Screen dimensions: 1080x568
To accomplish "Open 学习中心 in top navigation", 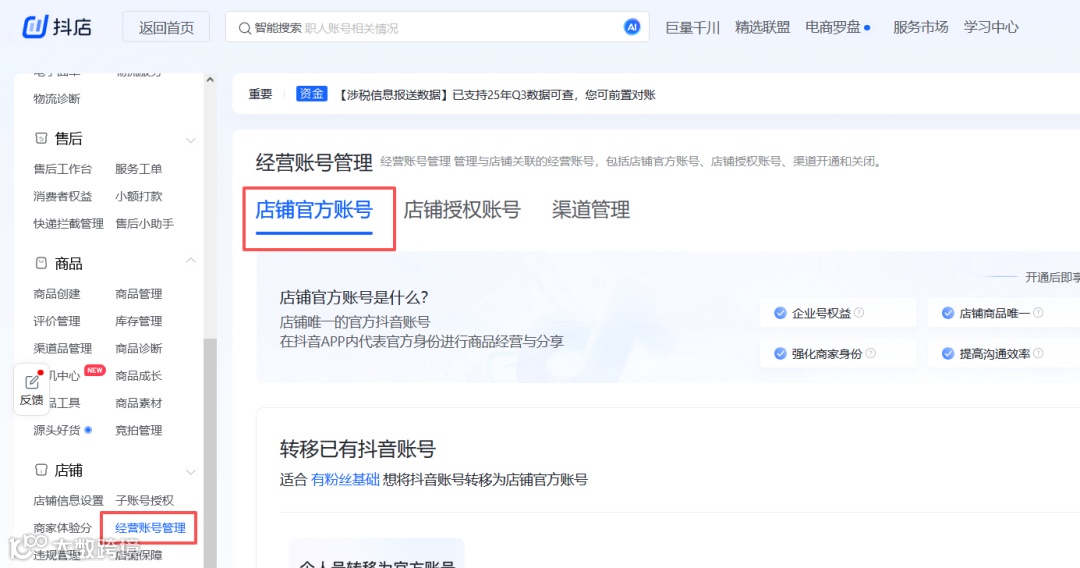I will (x=990, y=28).
